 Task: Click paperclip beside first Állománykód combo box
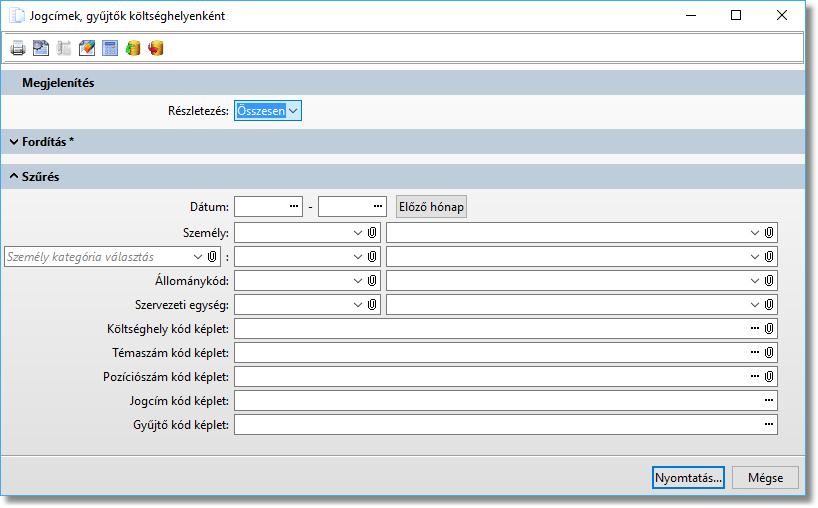(372, 281)
